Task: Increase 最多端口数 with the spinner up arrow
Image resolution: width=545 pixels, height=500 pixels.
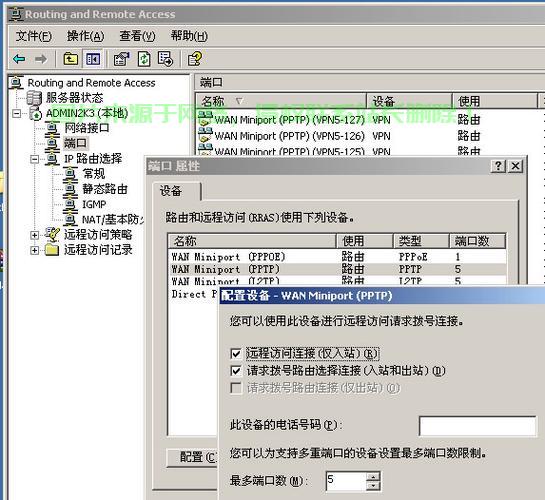Action: (373, 476)
